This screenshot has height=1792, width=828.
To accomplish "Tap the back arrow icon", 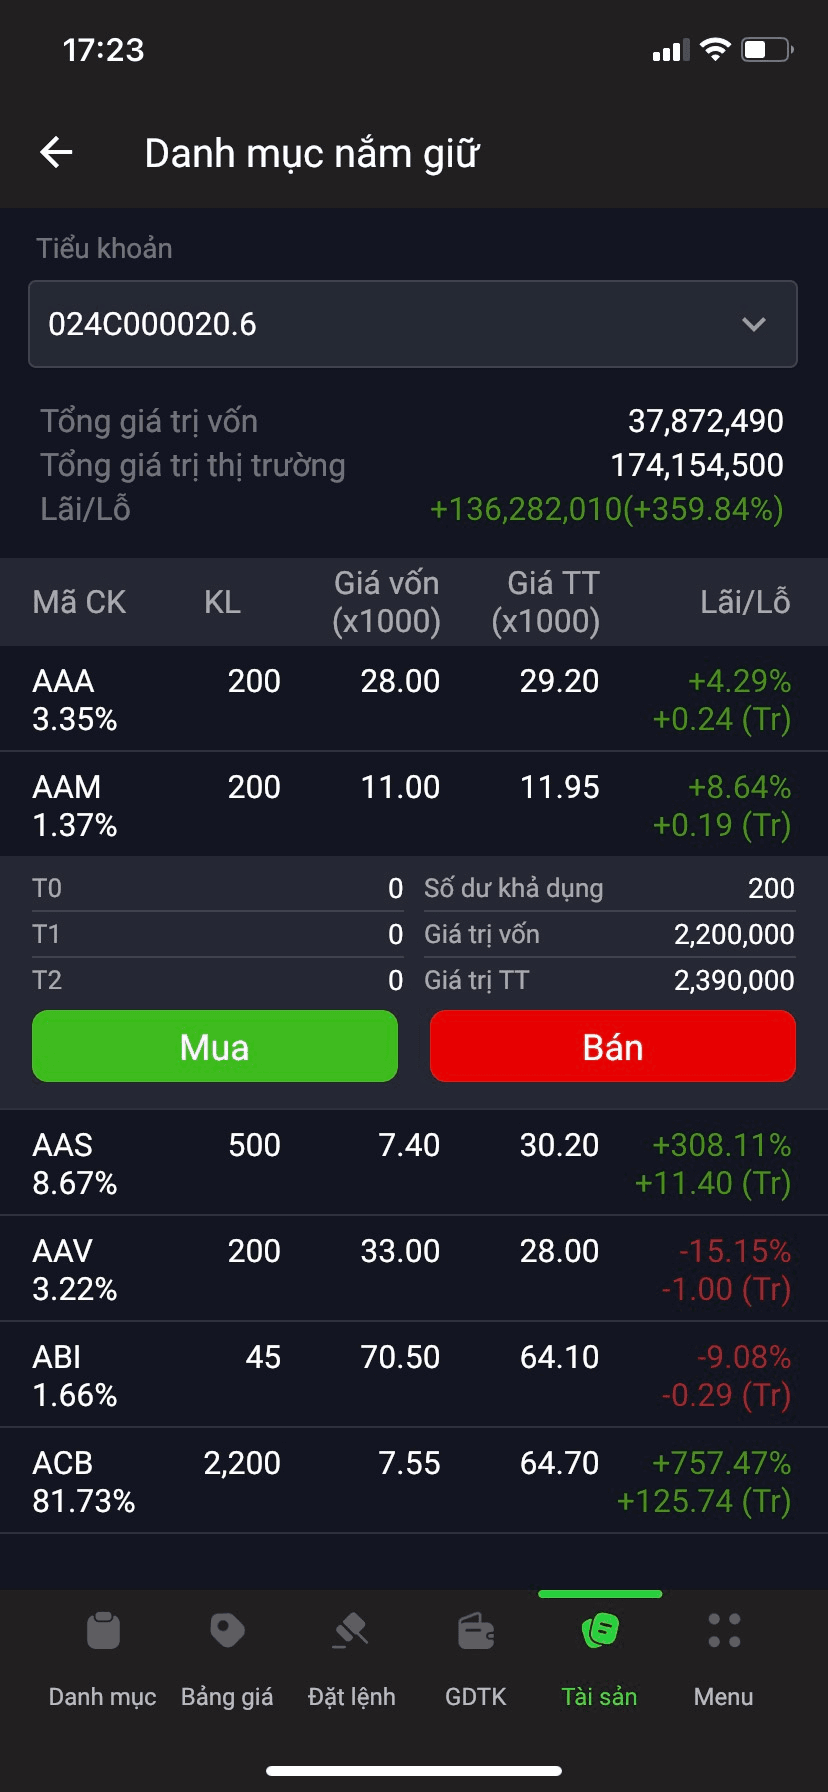I will pos(56,153).
